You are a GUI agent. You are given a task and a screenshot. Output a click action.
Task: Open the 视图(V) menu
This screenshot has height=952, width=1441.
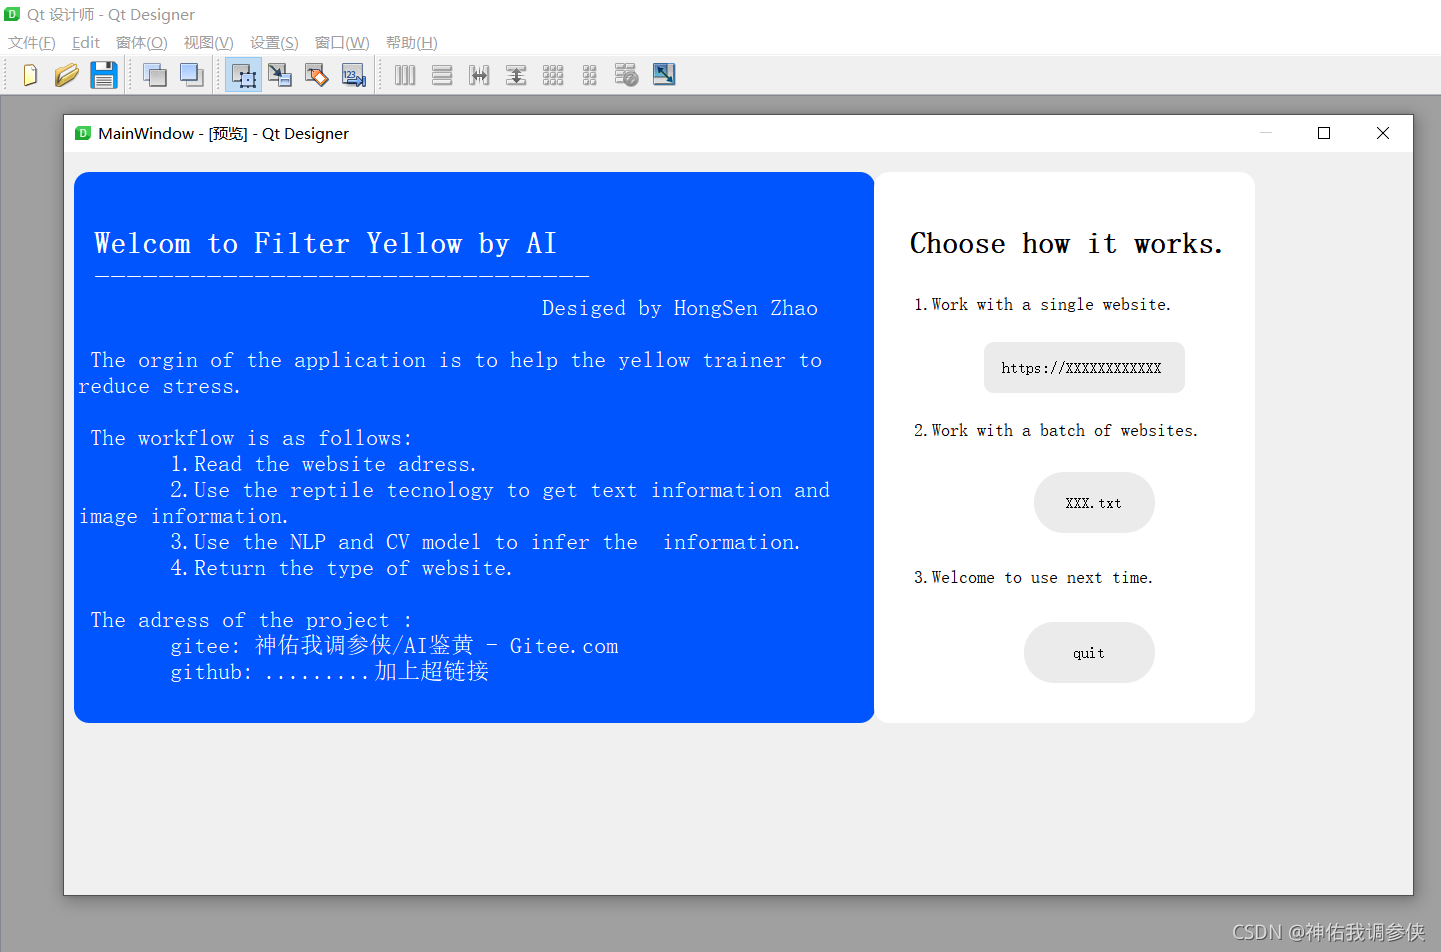tap(208, 43)
